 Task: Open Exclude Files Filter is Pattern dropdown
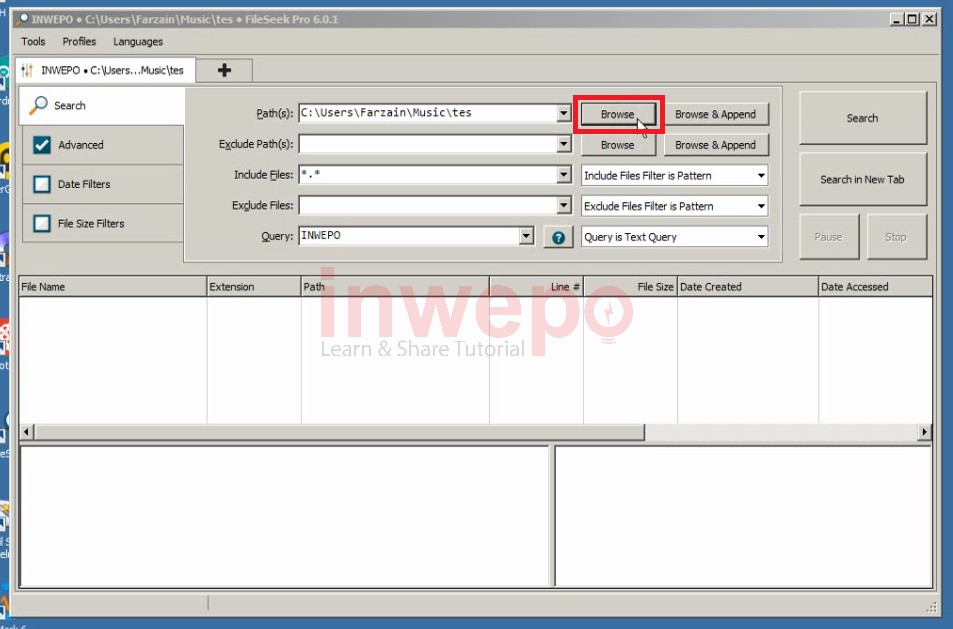pos(675,206)
